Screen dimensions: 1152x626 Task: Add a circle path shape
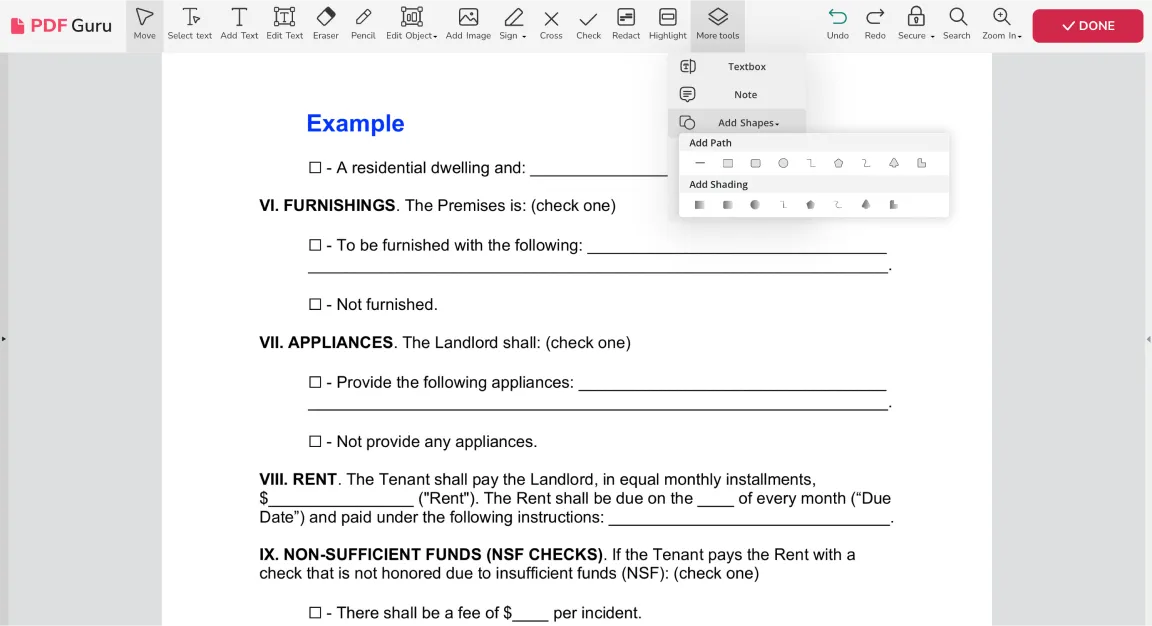[783, 163]
